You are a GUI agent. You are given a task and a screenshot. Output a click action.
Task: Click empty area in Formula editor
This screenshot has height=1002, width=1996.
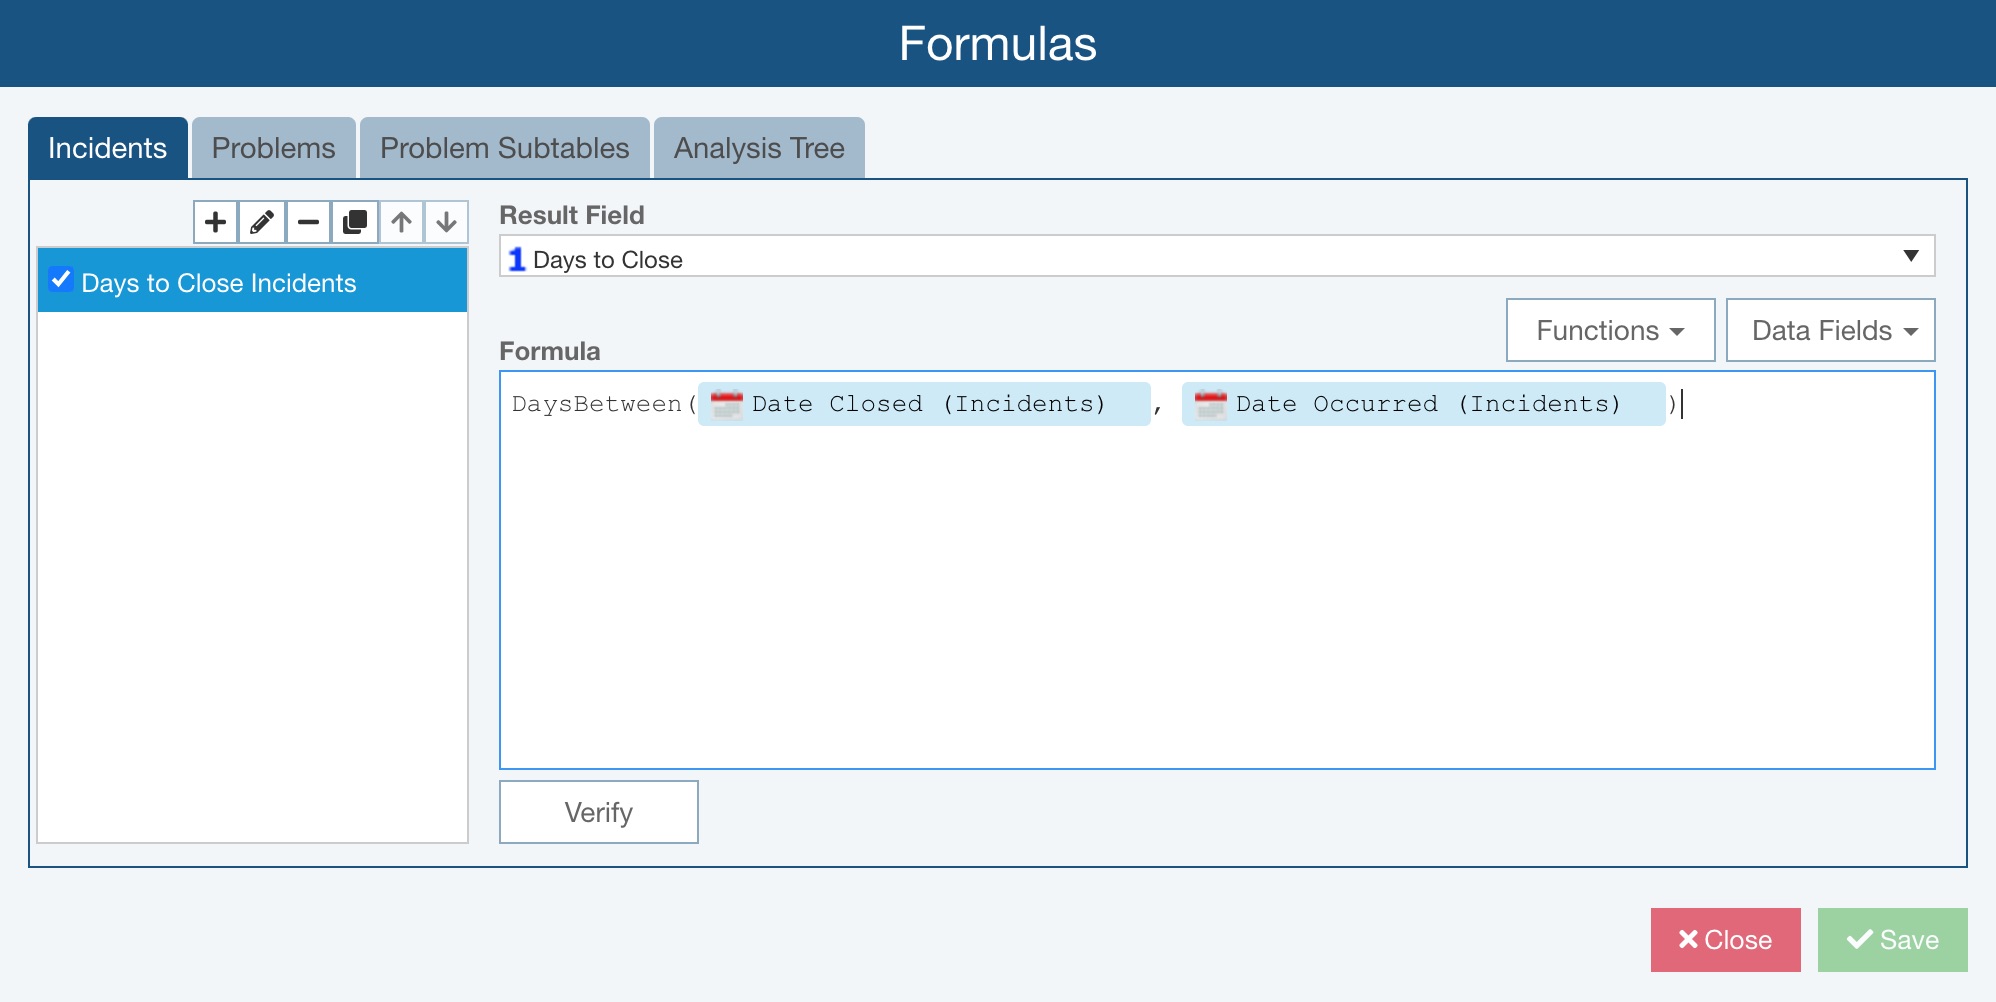tap(1216, 600)
